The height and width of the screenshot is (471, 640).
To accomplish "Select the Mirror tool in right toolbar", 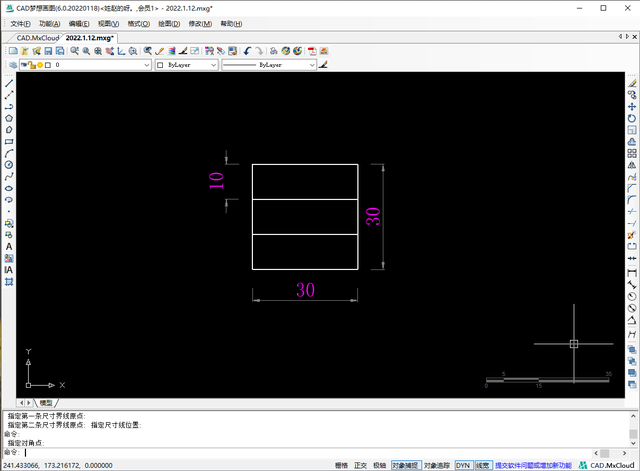I will pos(632,165).
